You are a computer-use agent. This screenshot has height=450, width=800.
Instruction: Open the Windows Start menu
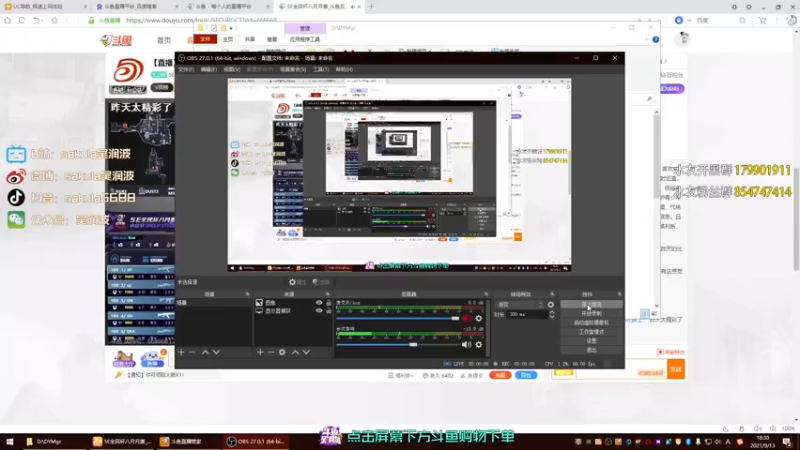[x=9, y=441]
